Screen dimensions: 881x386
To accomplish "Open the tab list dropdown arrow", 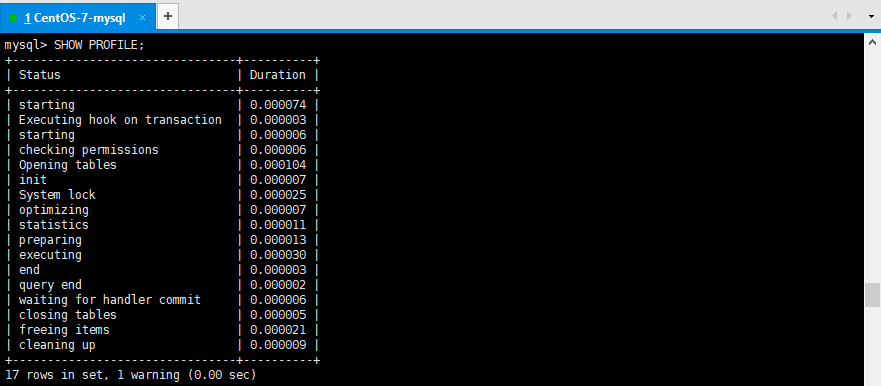I will (x=871, y=16).
